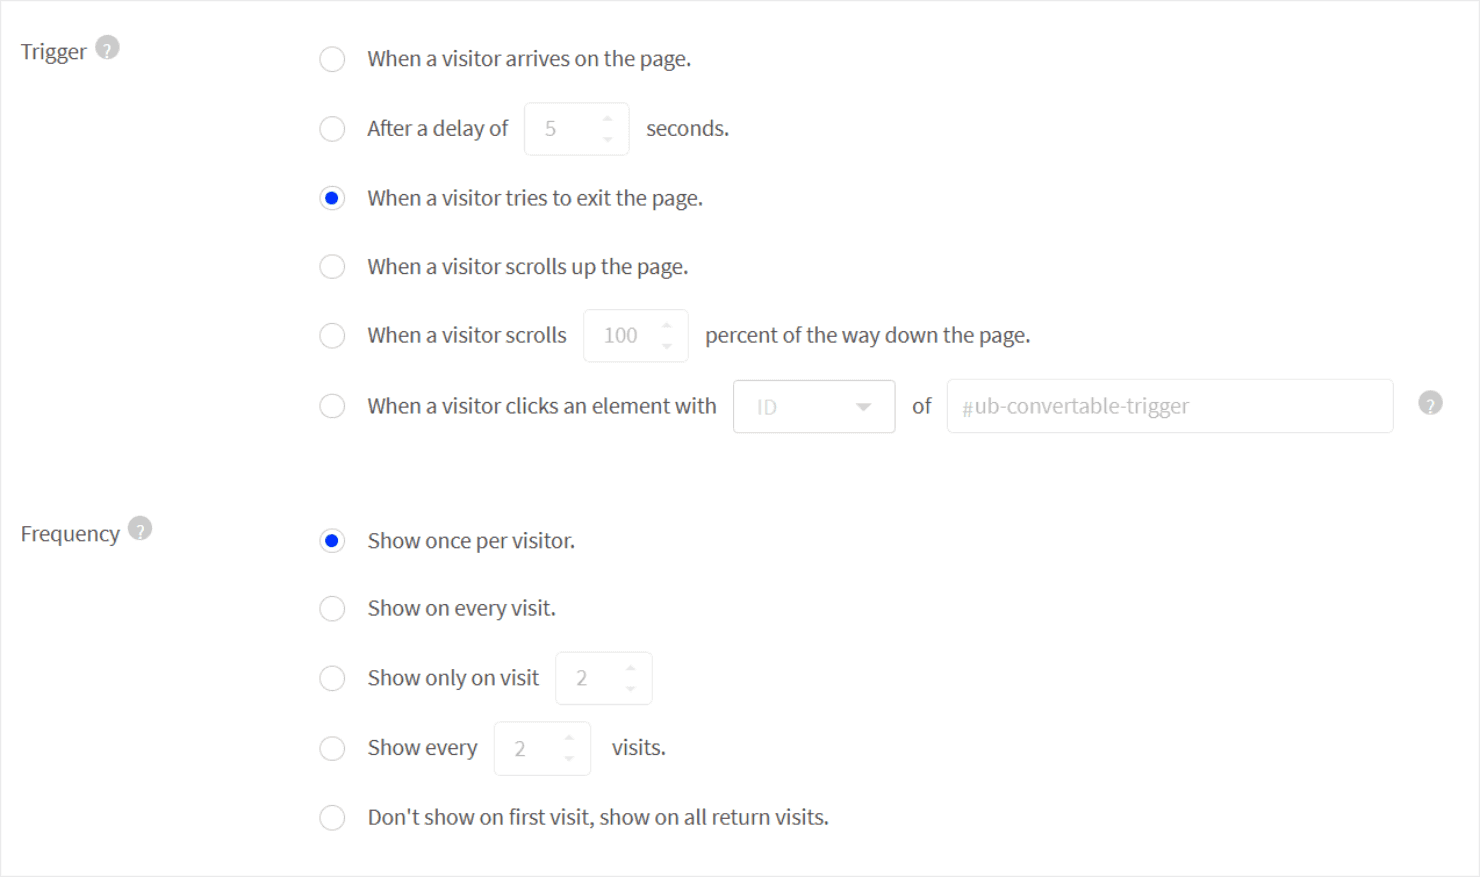Select scroll percentage trigger option
This screenshot has height=877, width=1480.
(x=332, y=335)
